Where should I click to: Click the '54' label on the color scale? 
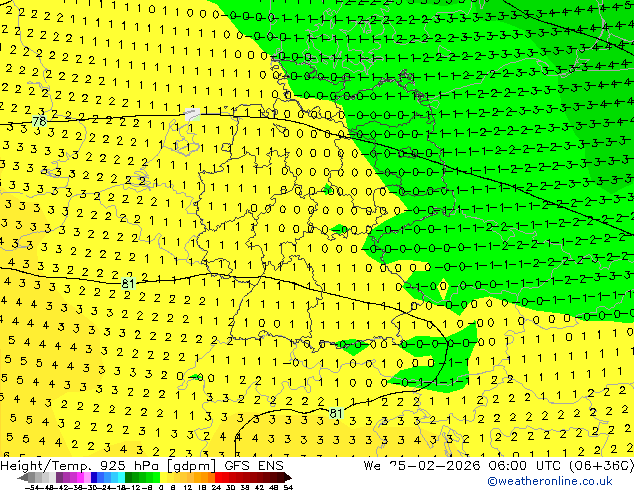point(288,487)
